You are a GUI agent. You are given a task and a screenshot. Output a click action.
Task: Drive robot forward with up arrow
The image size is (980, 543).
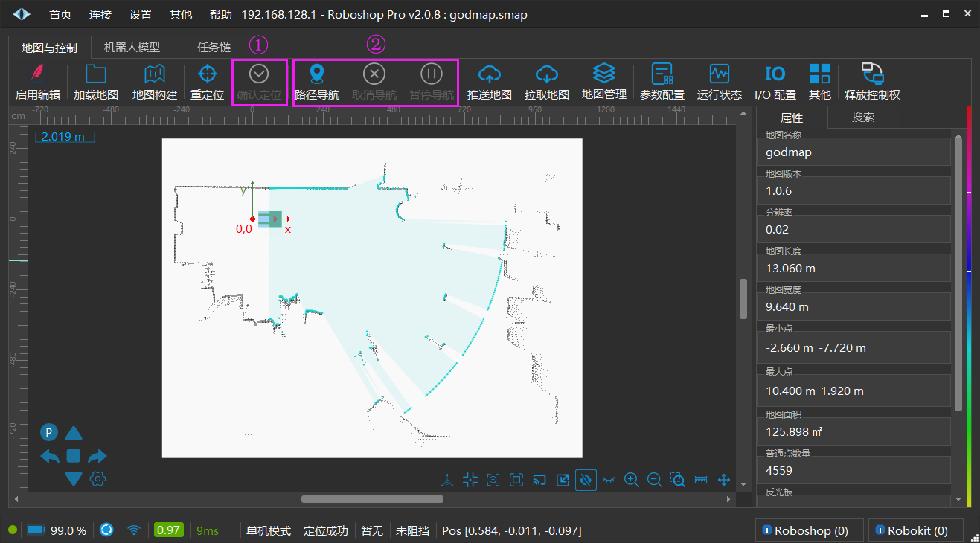74,433
